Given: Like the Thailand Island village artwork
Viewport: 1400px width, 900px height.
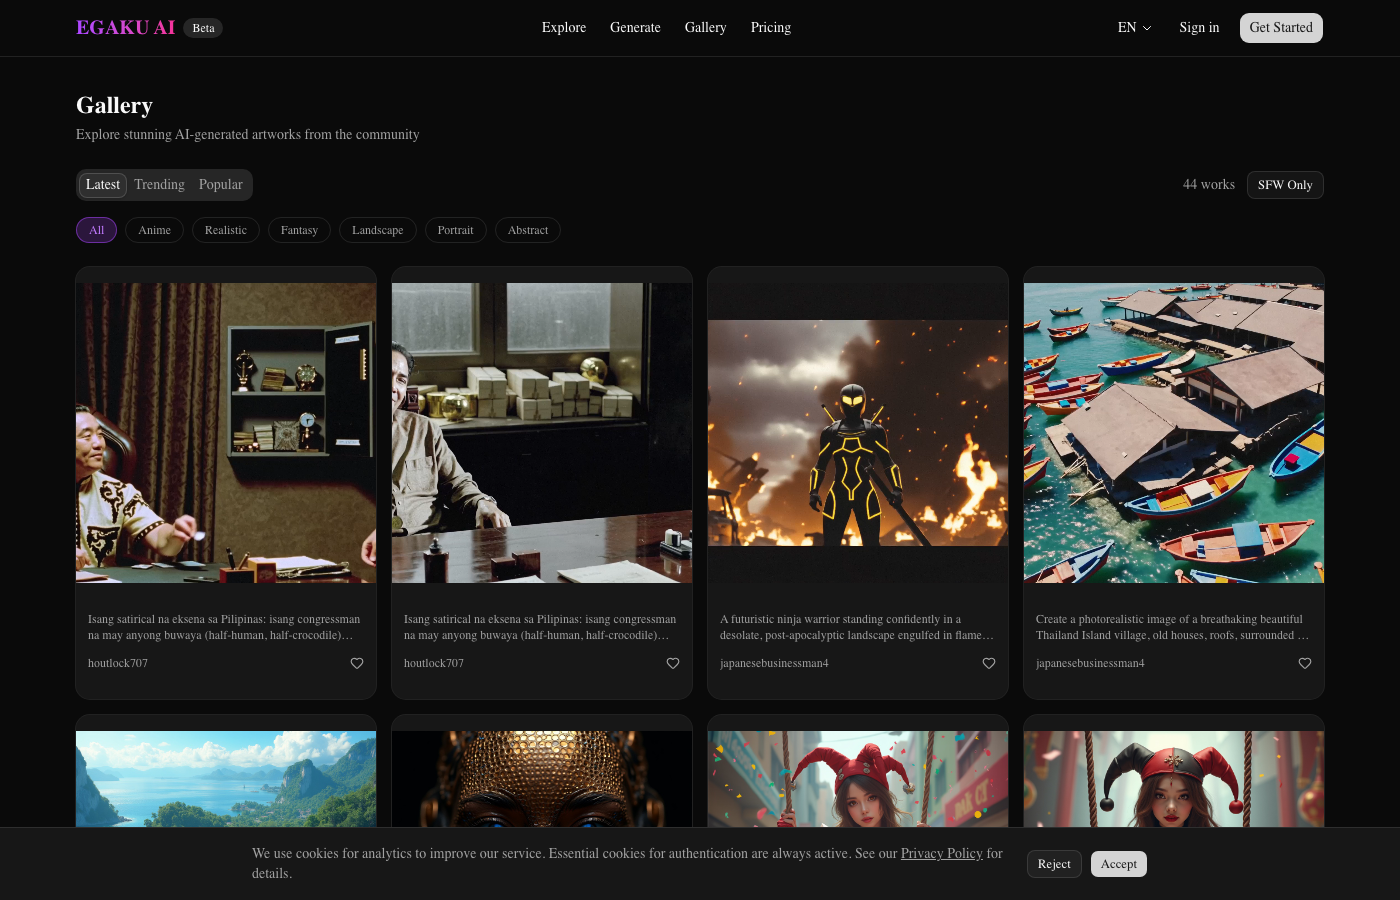Looking at the screenshot, I should [1305, 663].
